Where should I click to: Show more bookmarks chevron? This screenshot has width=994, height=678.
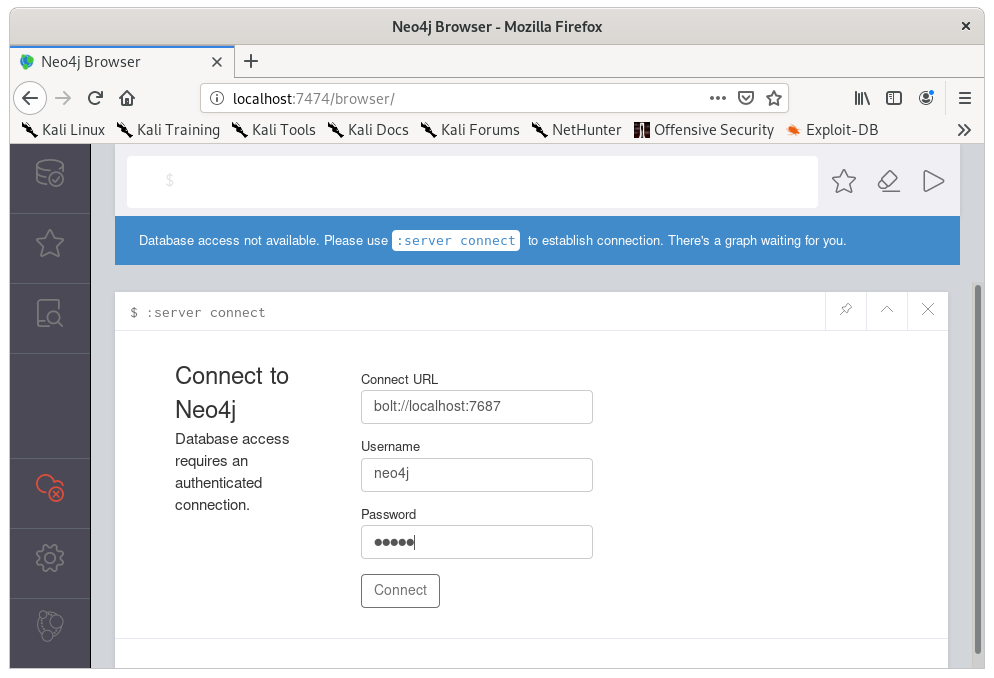pyautogui.click(x=964, y=130)
